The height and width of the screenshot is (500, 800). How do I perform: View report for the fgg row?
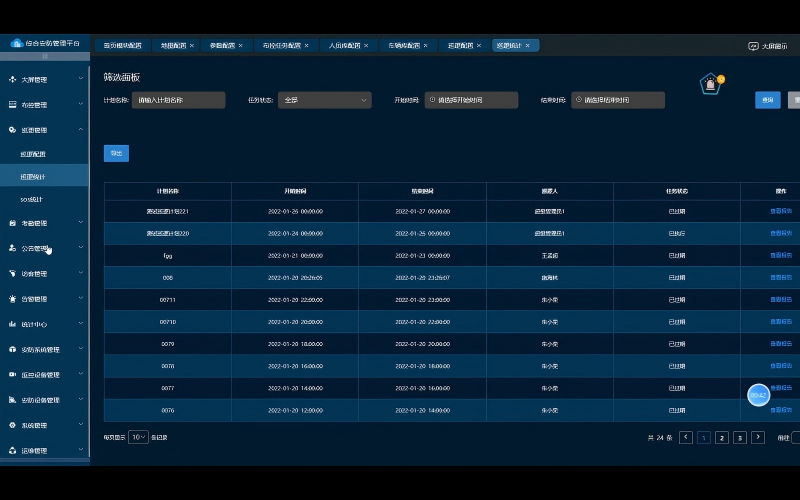[781, 255]
